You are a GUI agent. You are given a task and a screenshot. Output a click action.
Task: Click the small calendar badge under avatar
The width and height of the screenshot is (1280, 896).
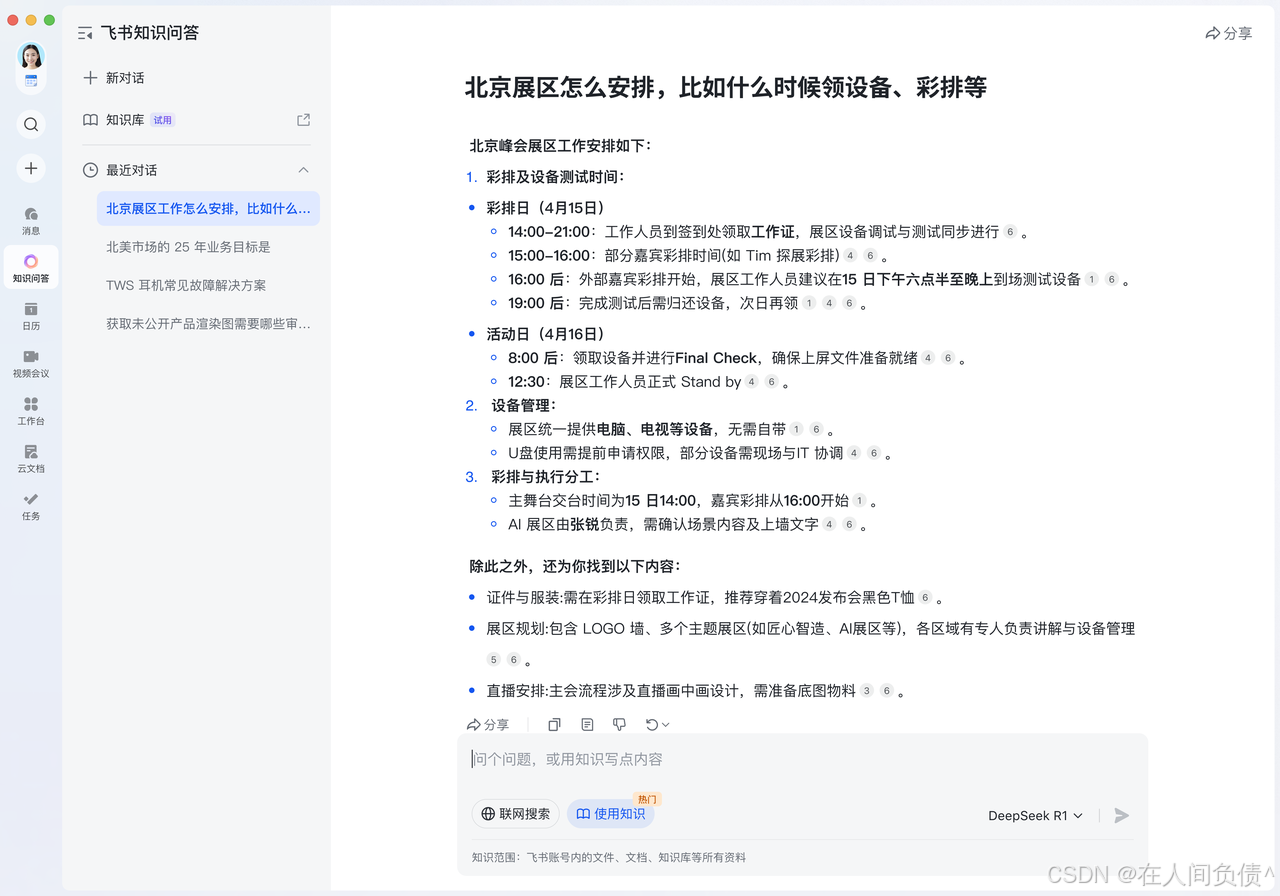(31, 80)
